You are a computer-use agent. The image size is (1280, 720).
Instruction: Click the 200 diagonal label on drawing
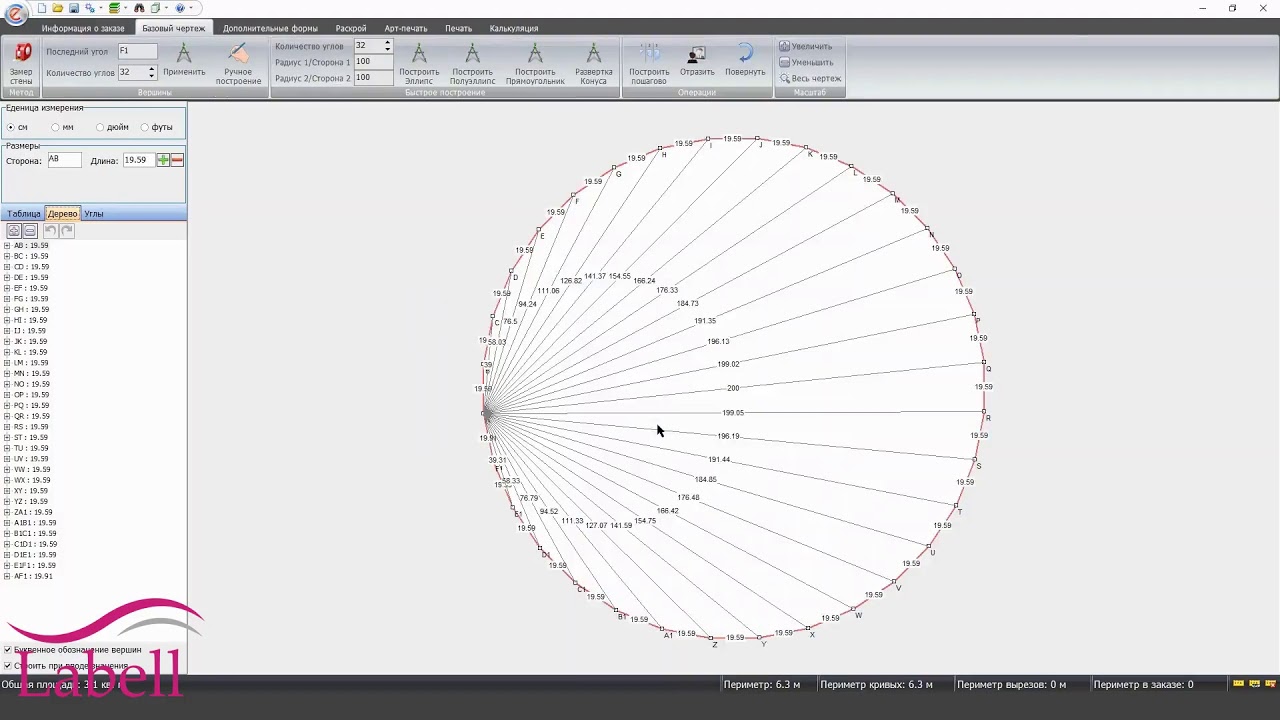pos(733,388)
